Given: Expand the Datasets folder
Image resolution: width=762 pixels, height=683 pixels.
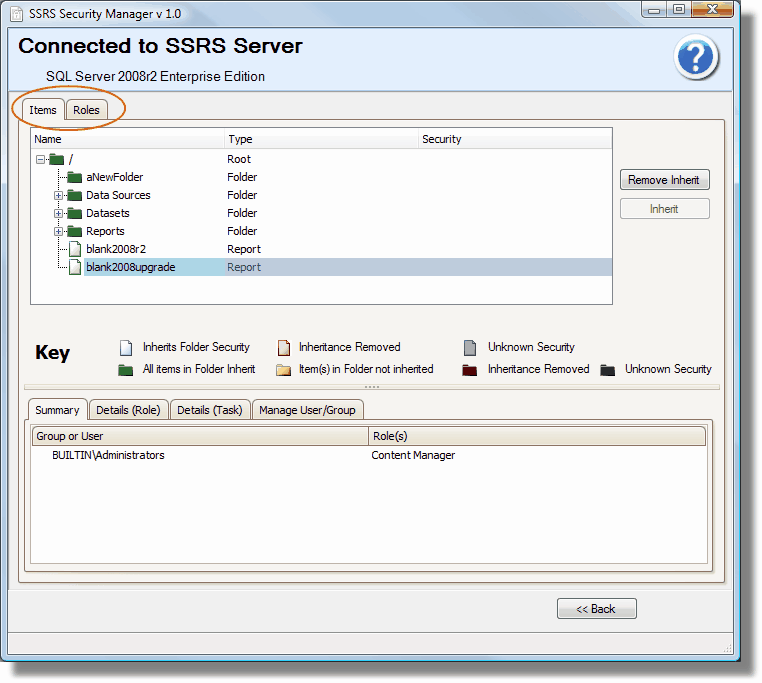Looking at the screenshot, I should 58,213.
